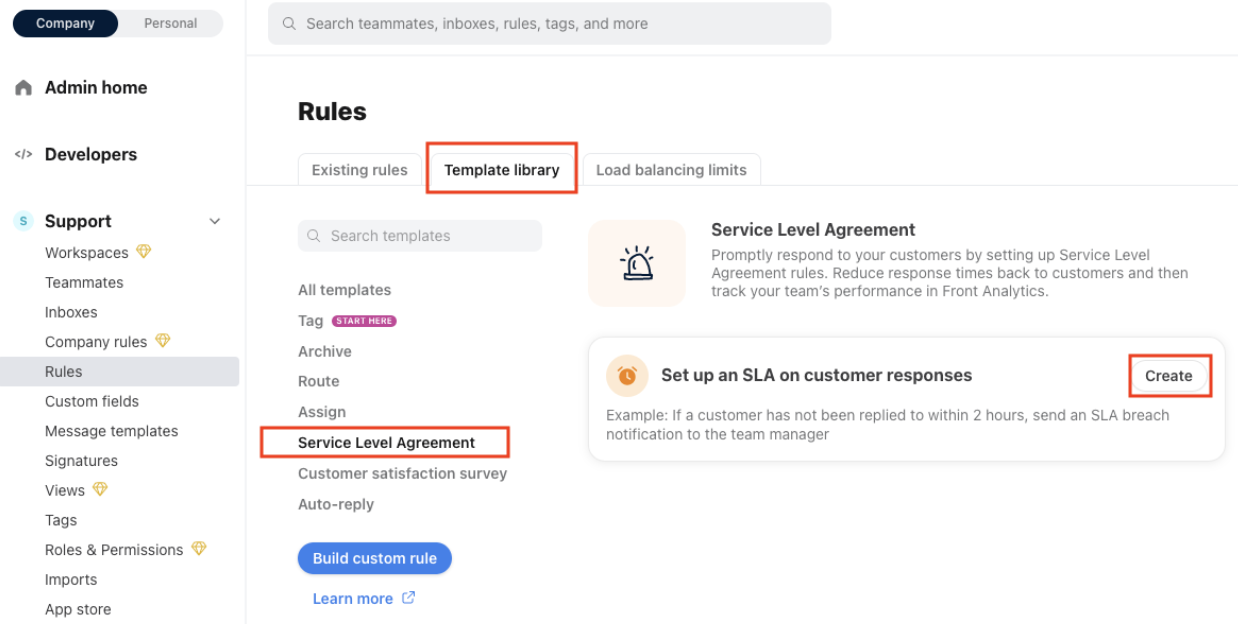Open the Load balancing limits tab
Viewport: 1238px width, 624px height.
click(x=671, y=169)
